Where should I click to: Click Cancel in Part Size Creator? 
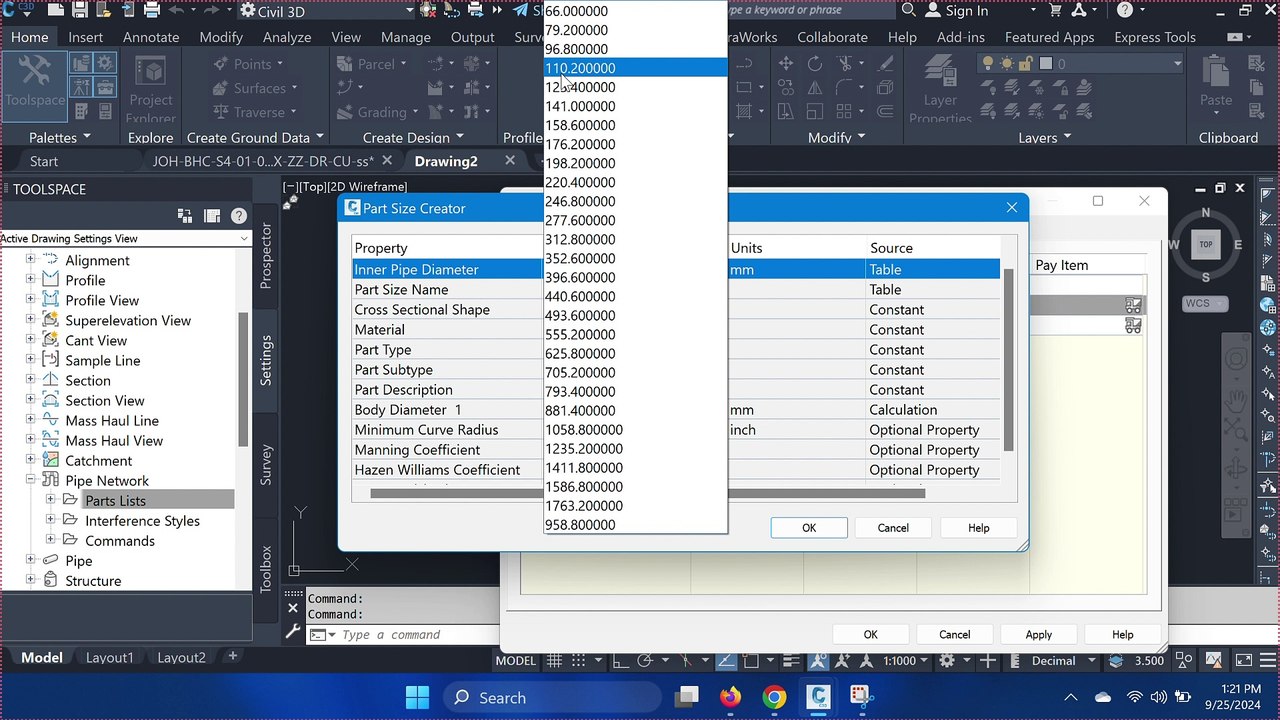click(x=893, y=528)
